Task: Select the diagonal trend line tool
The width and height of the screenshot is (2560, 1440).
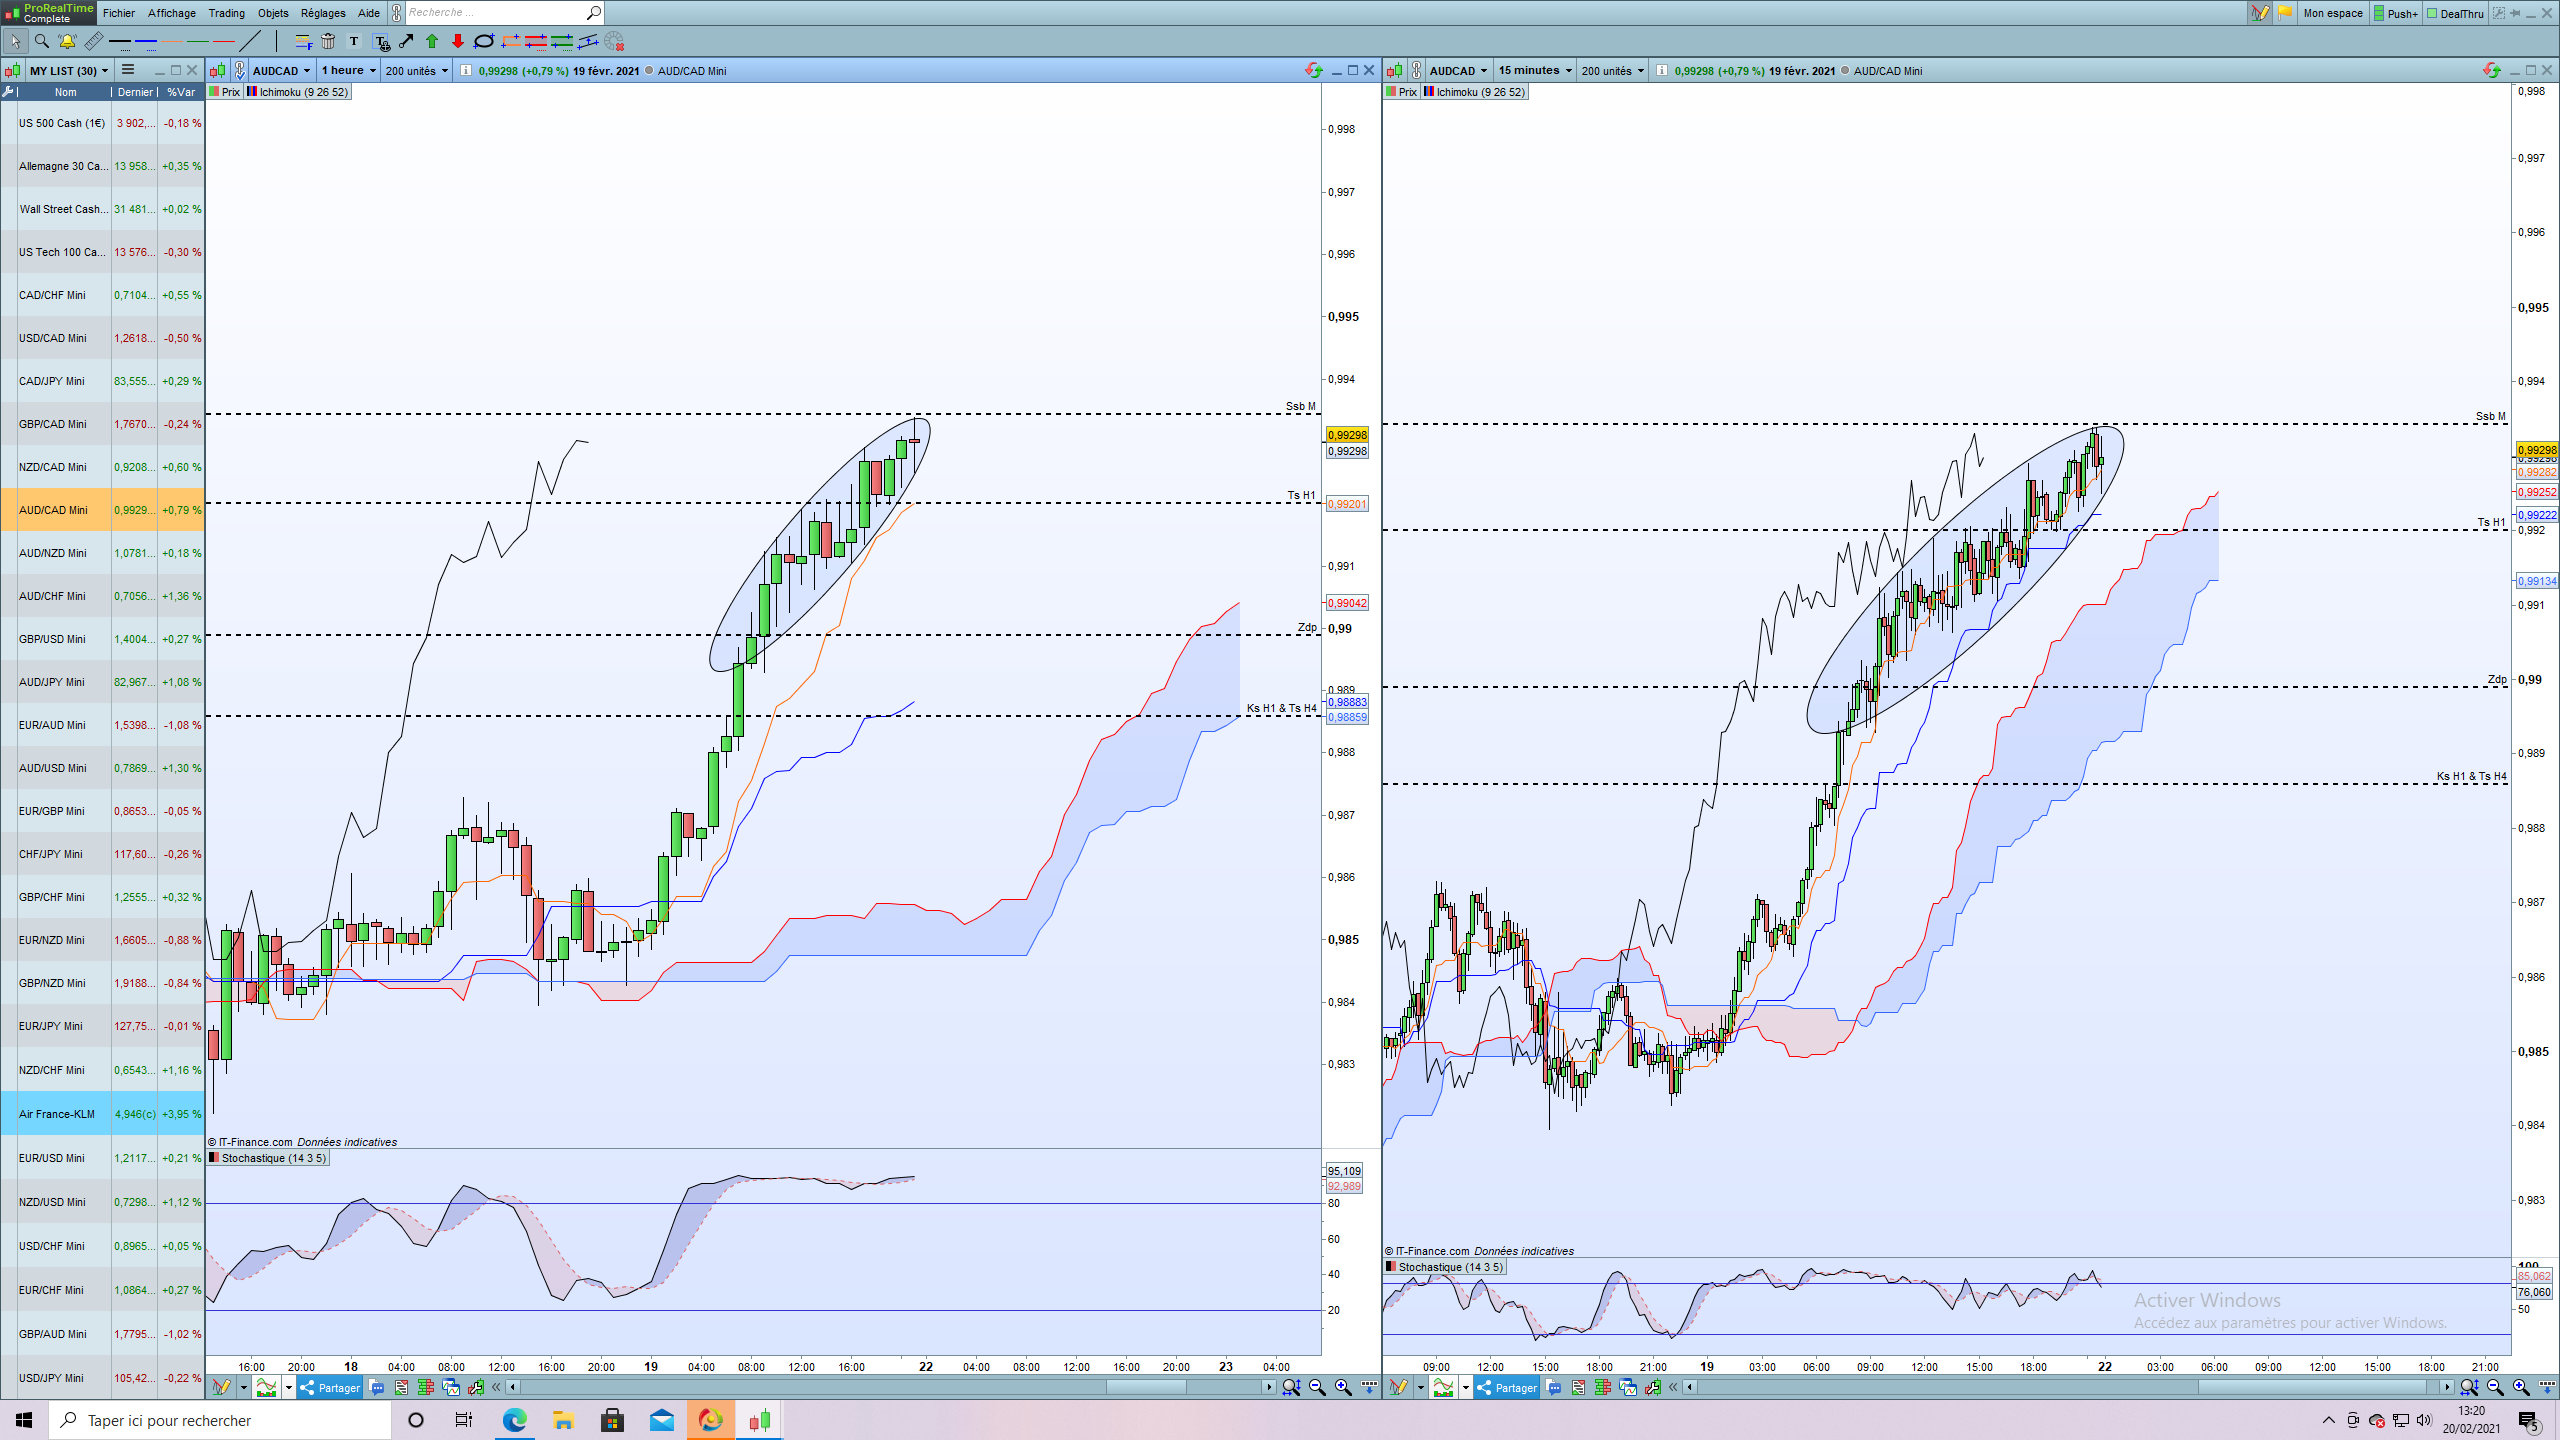Action: [x=250, y=41]
